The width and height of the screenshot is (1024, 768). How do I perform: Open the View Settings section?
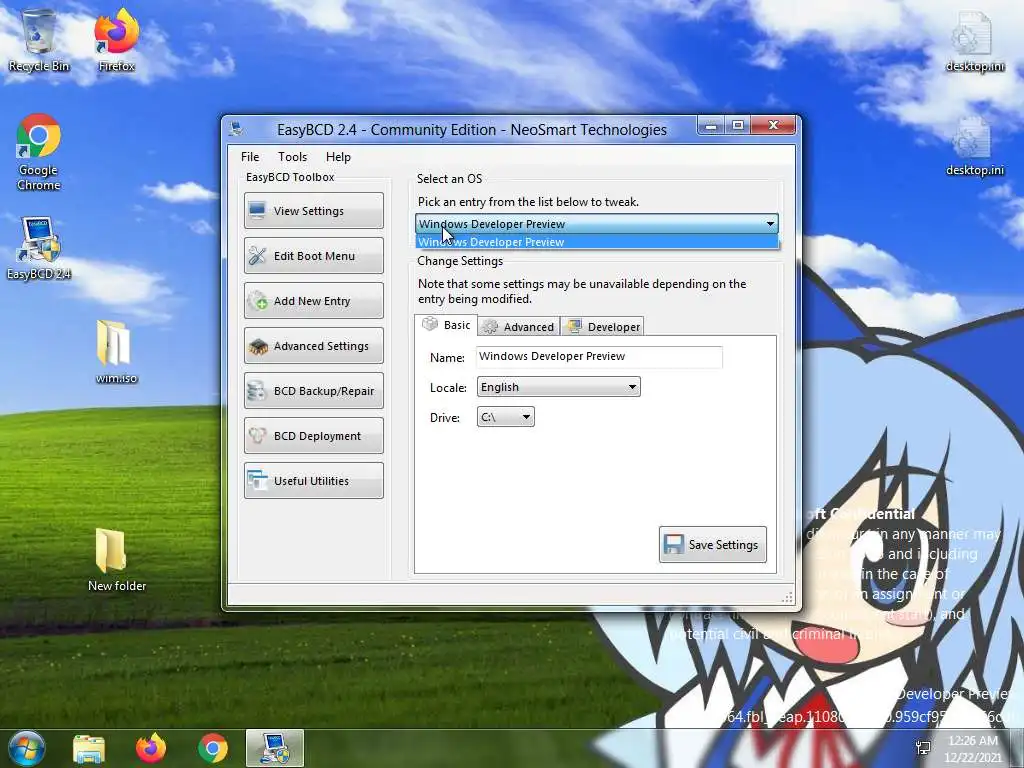[x=313, y=210]
